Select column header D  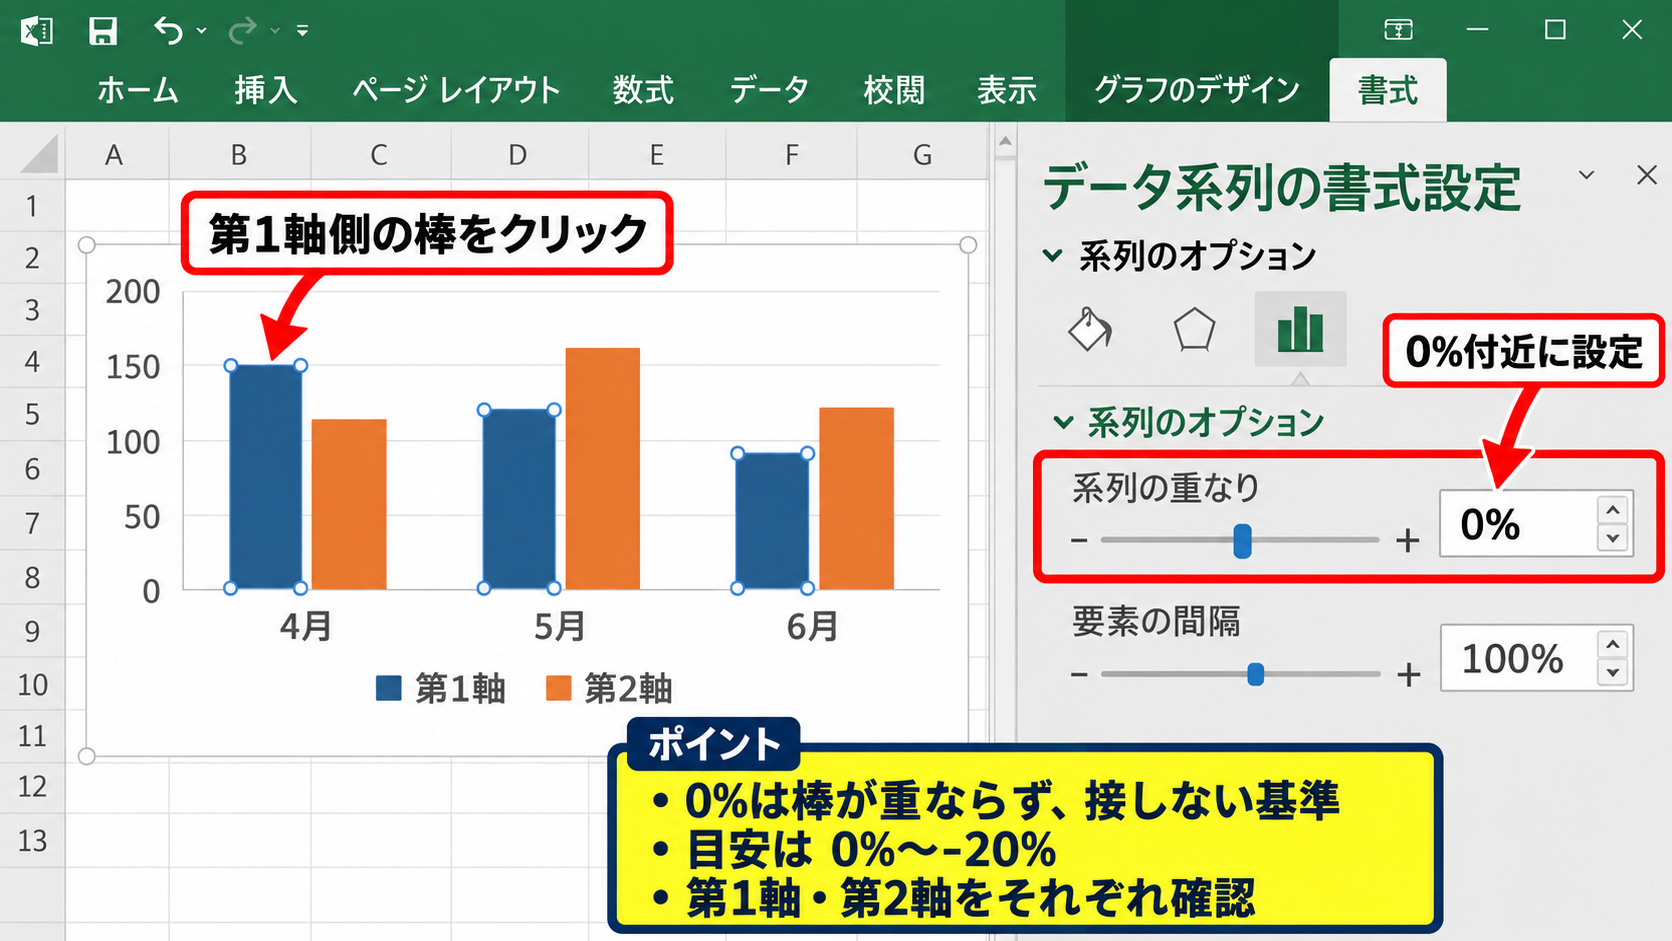click(518, 155)
